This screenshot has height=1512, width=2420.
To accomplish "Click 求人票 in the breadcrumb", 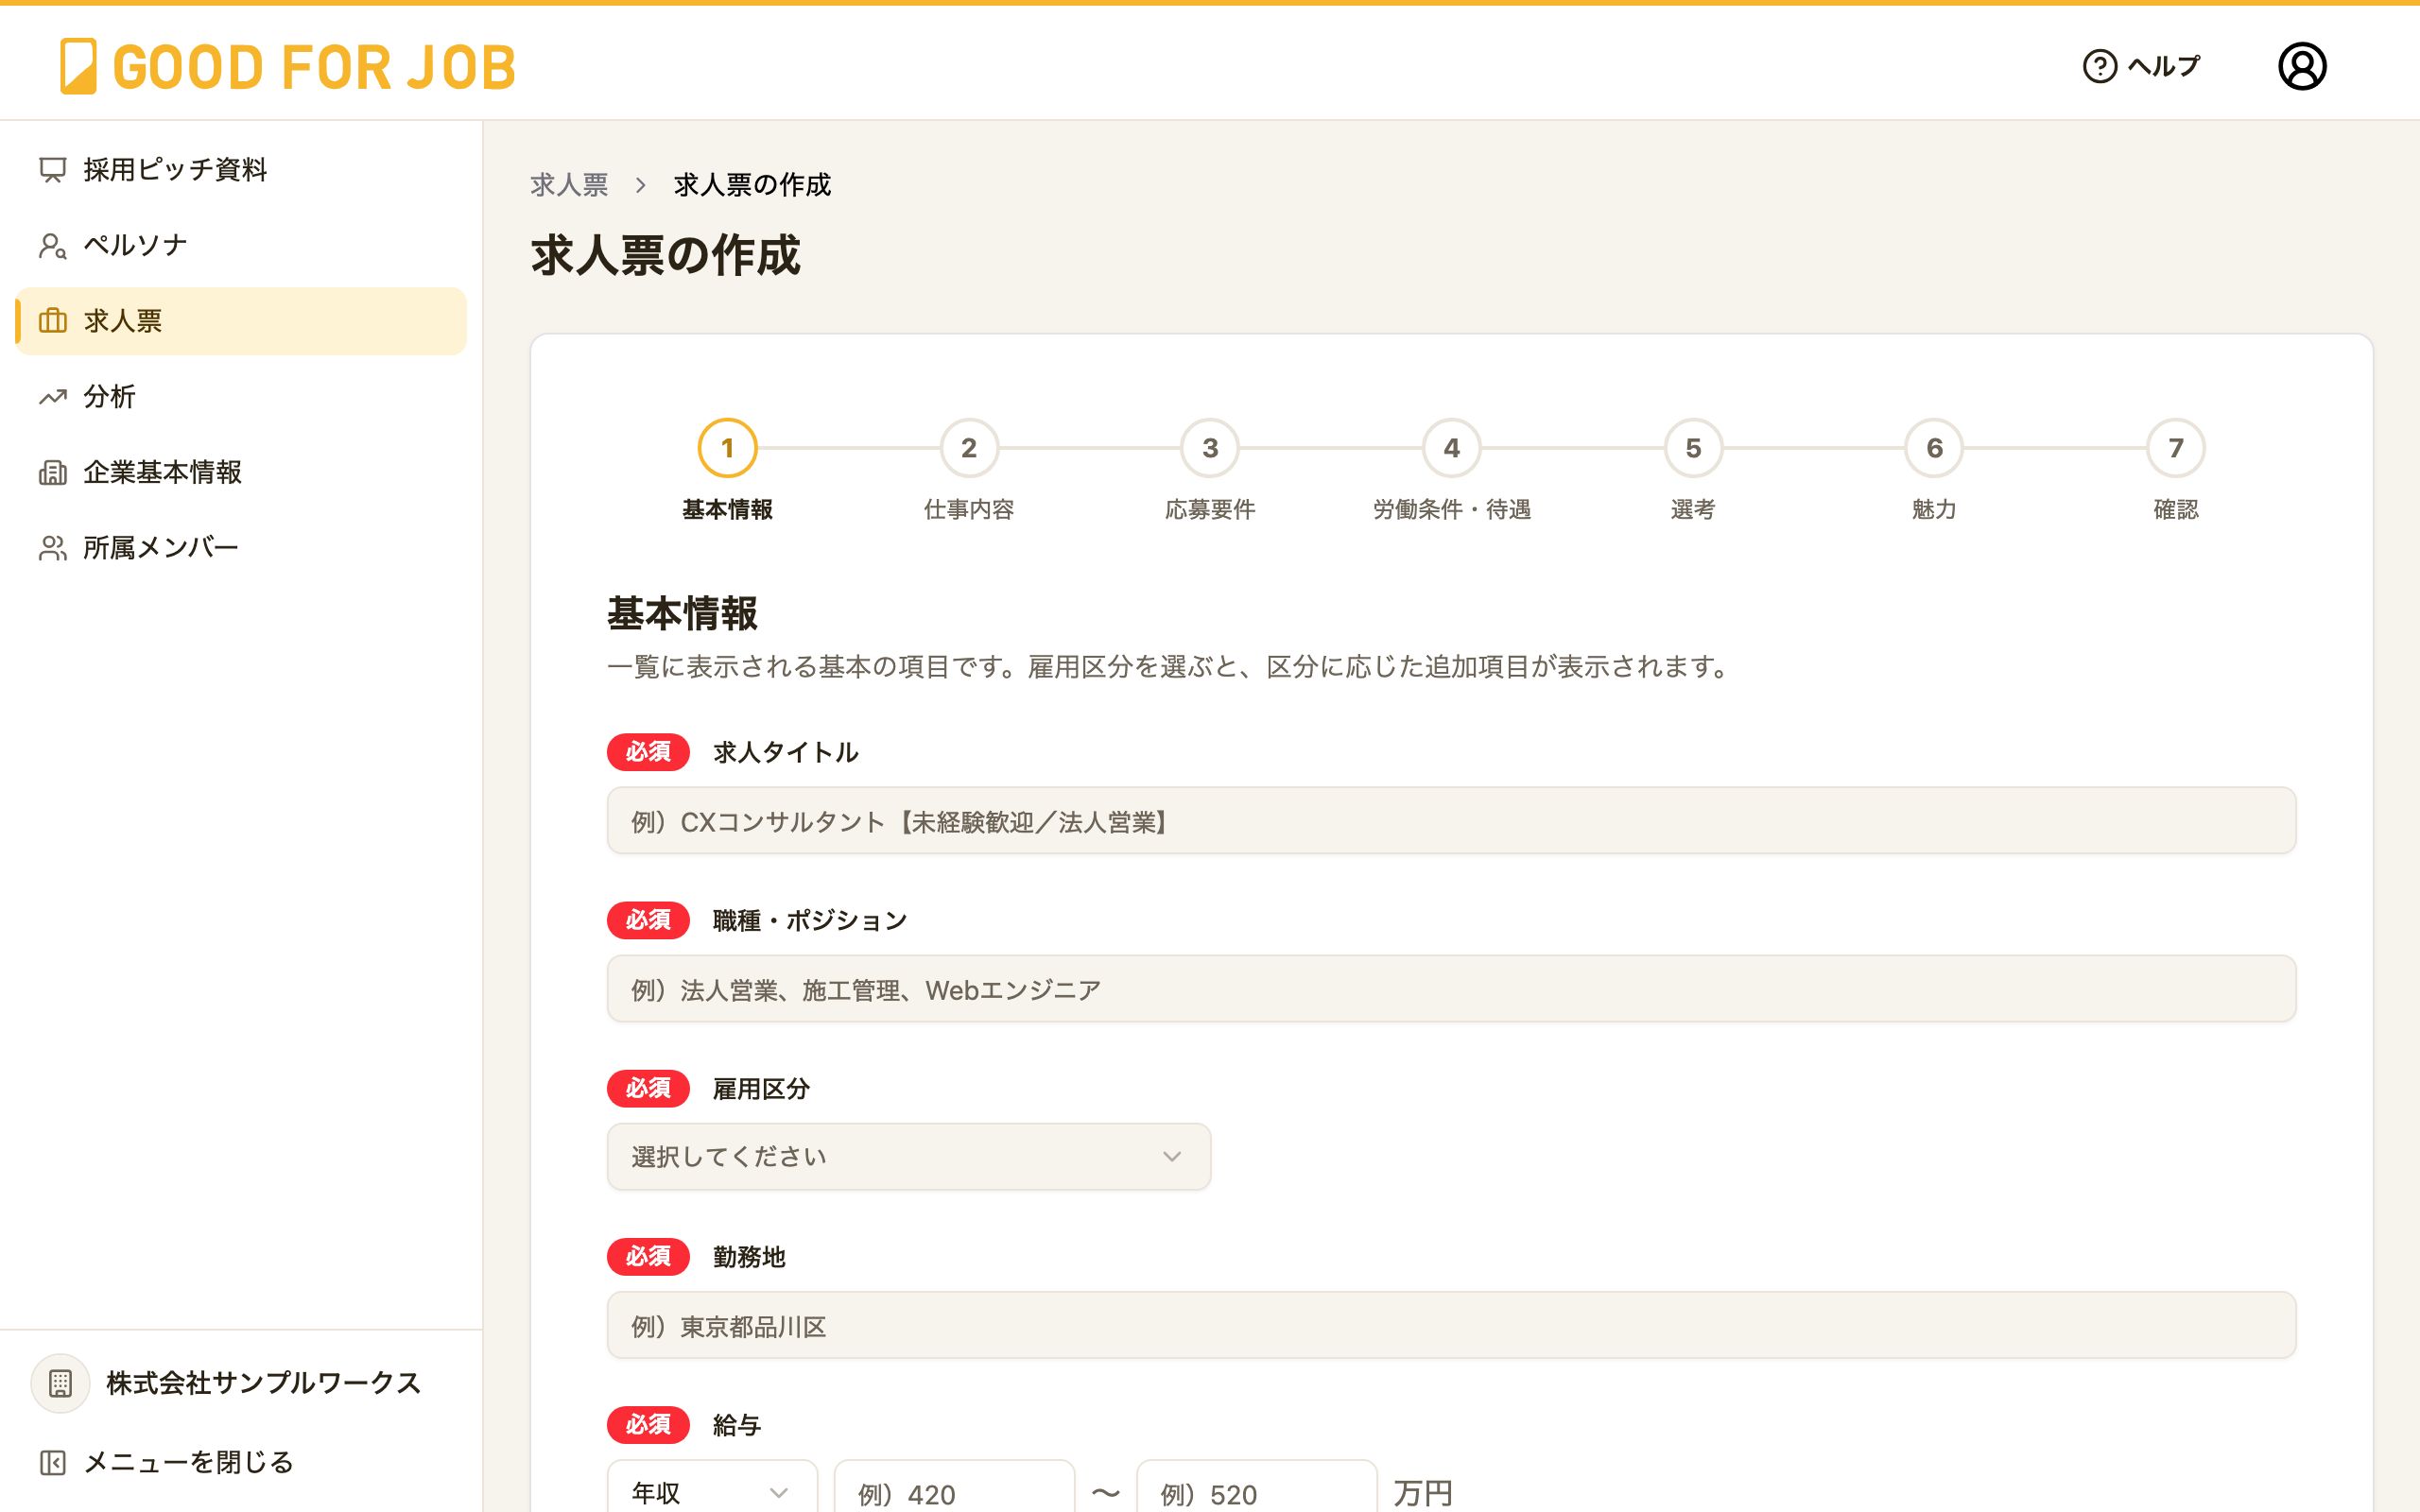I will (x=569, y=185).
